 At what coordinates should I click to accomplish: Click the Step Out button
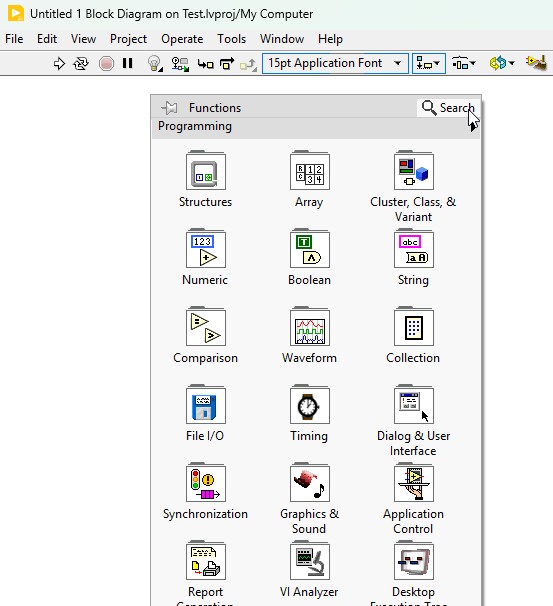point(248,64)
